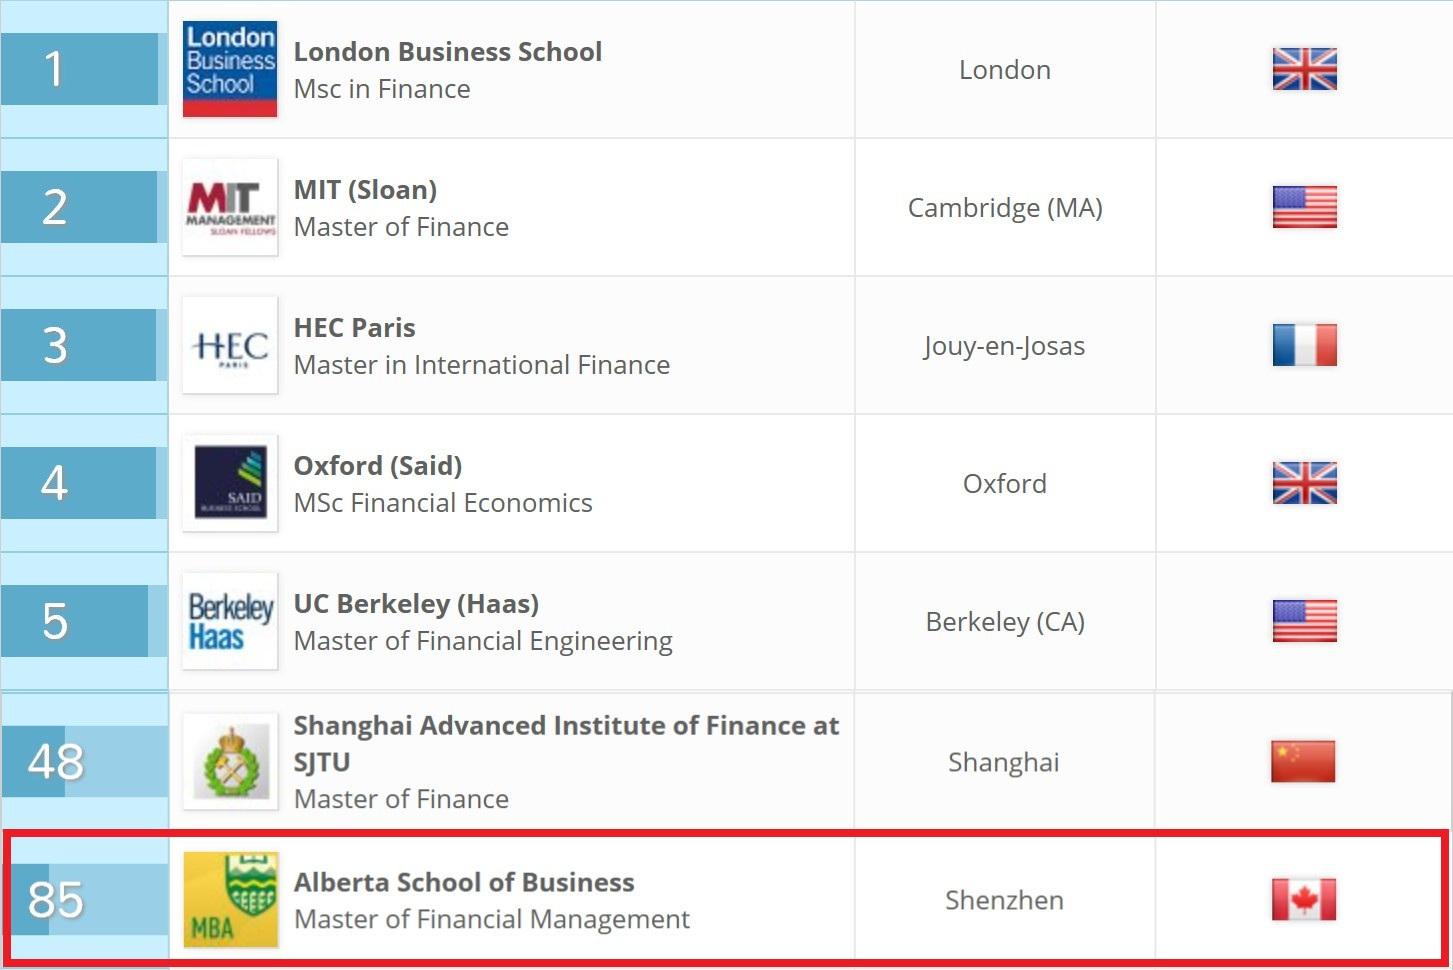Click the Alberta MBA logo
The image size is (1453, 970).
pos(230,899)
